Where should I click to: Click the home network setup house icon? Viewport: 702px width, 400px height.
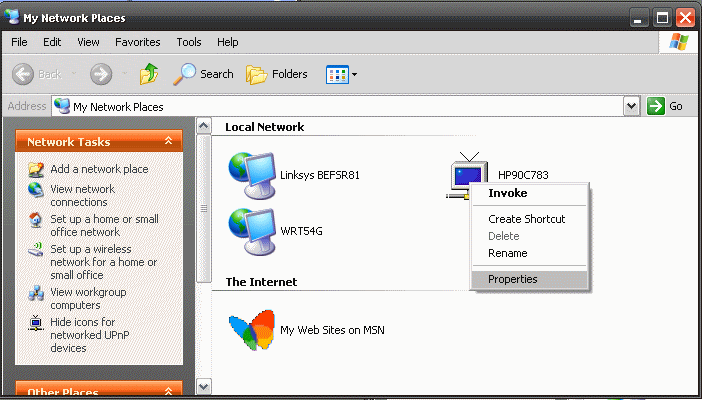[x=36, y=220]
